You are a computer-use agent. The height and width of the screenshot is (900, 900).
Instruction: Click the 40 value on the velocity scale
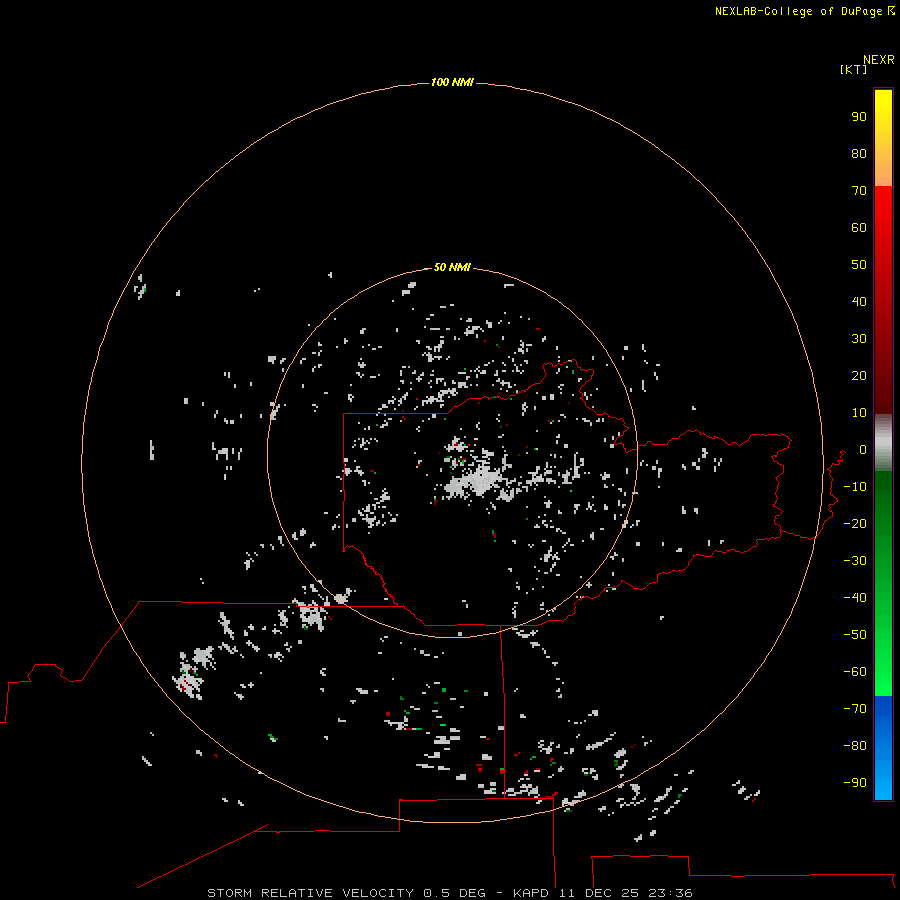click(x=859, y=302)
